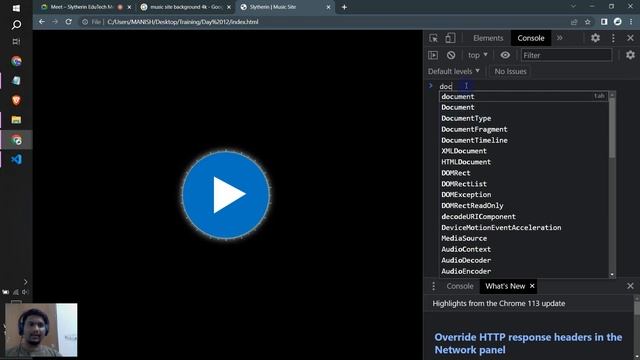Screen dimensions: 640x360
Task: Click the blue play button on the page
Action: pyautogui.click(x=226, y=195)
